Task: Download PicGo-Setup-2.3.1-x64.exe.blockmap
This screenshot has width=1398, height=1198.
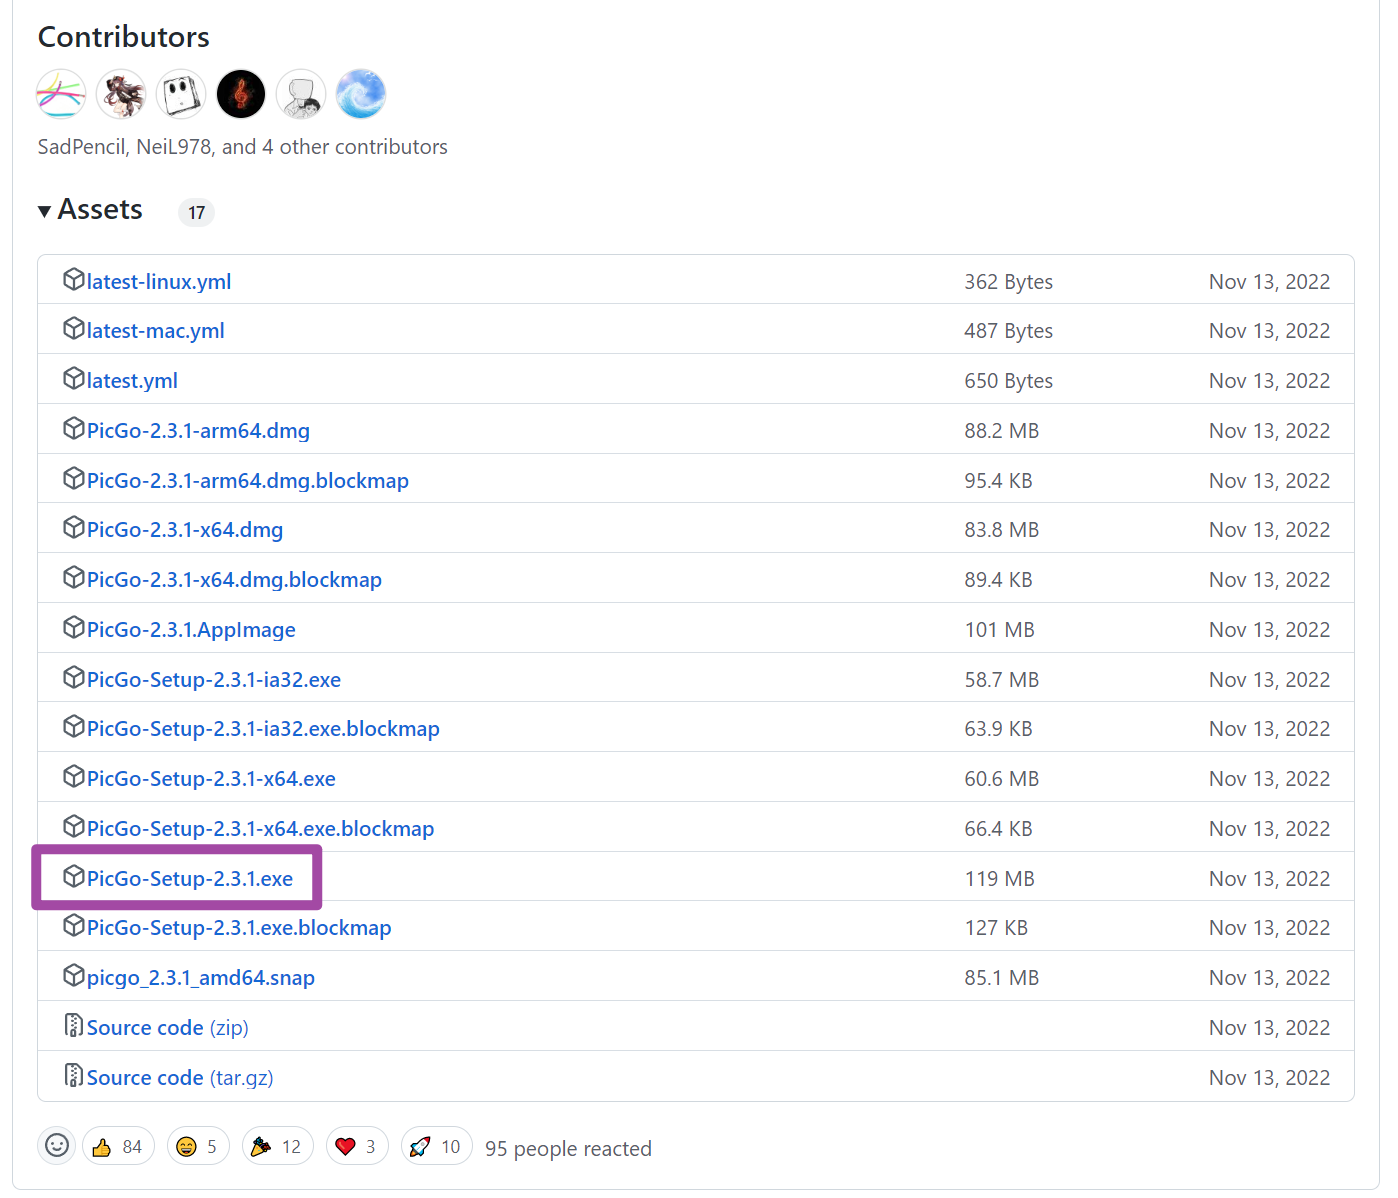Action: tap(260, 829)
